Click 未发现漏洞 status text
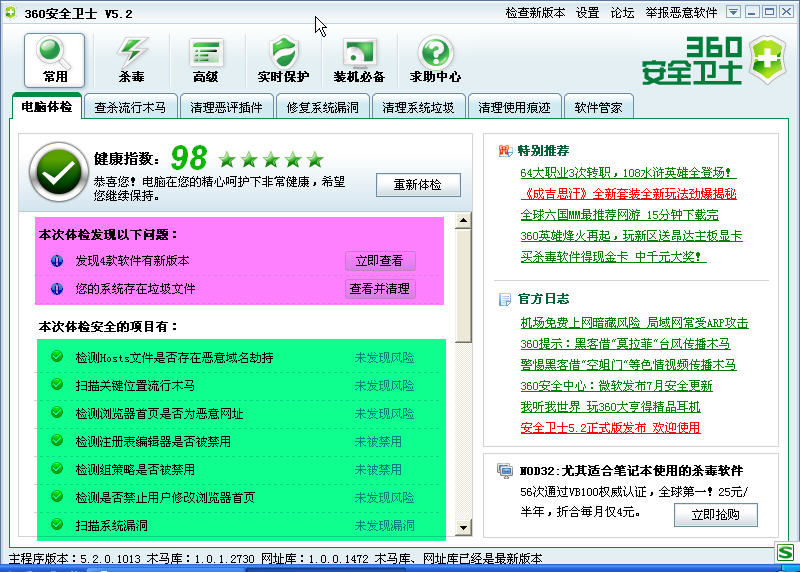Screen dimensions: 800x572 [385, 525]
